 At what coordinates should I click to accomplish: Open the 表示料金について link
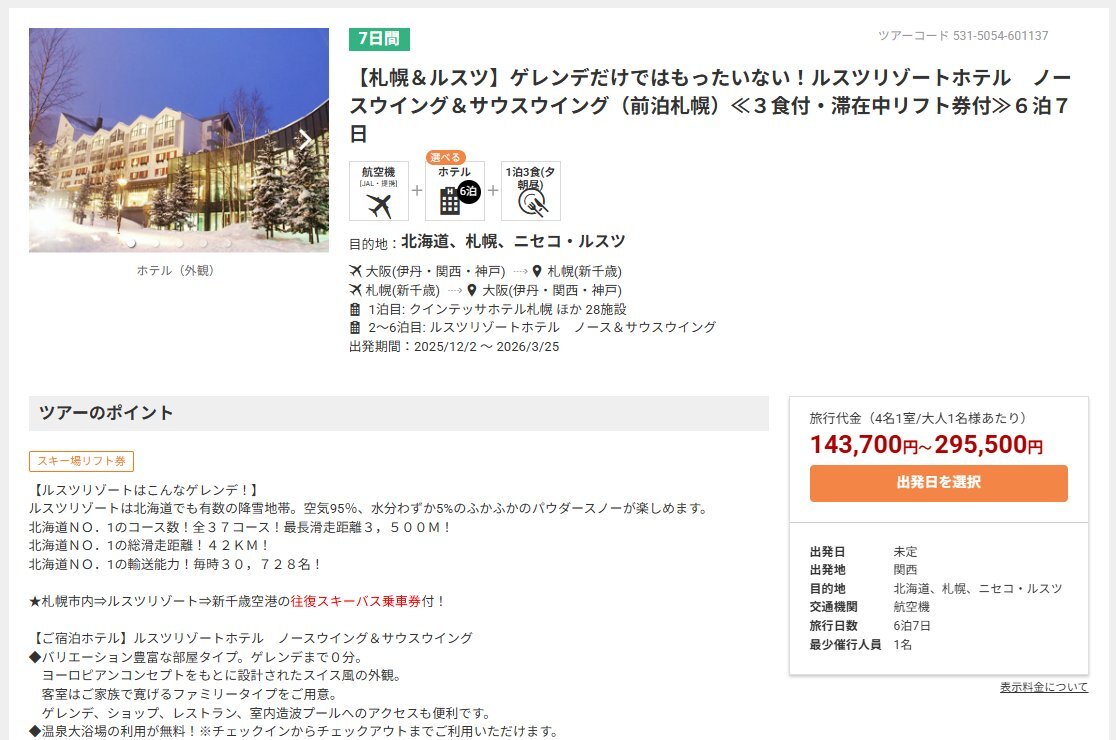tap(1043, 687)
